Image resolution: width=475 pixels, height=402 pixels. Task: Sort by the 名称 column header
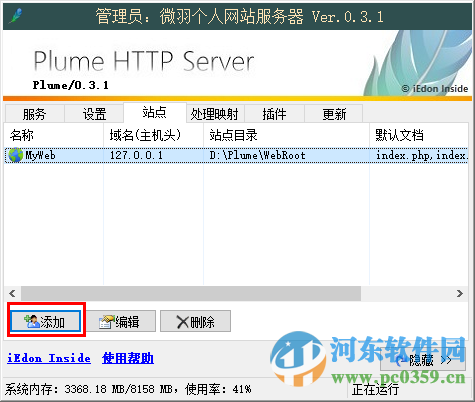[53, 135]
